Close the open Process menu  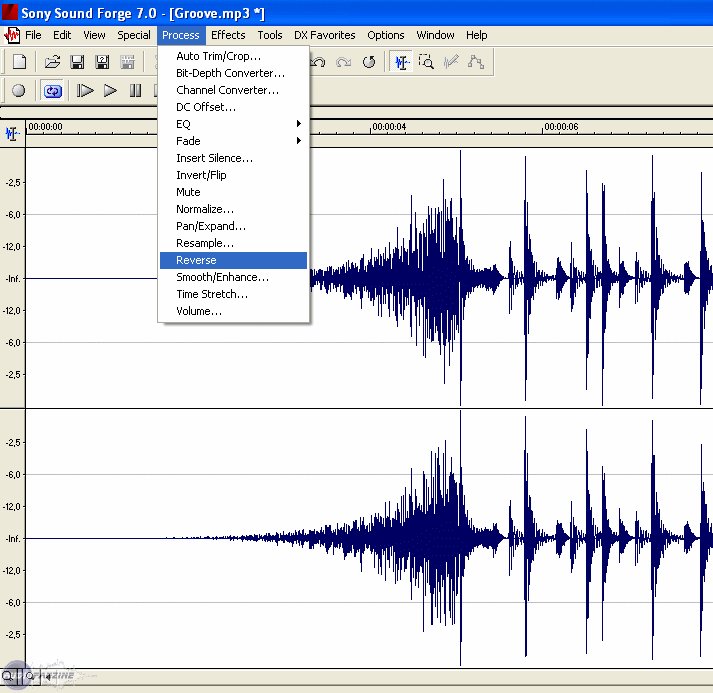tap(181, 35)
